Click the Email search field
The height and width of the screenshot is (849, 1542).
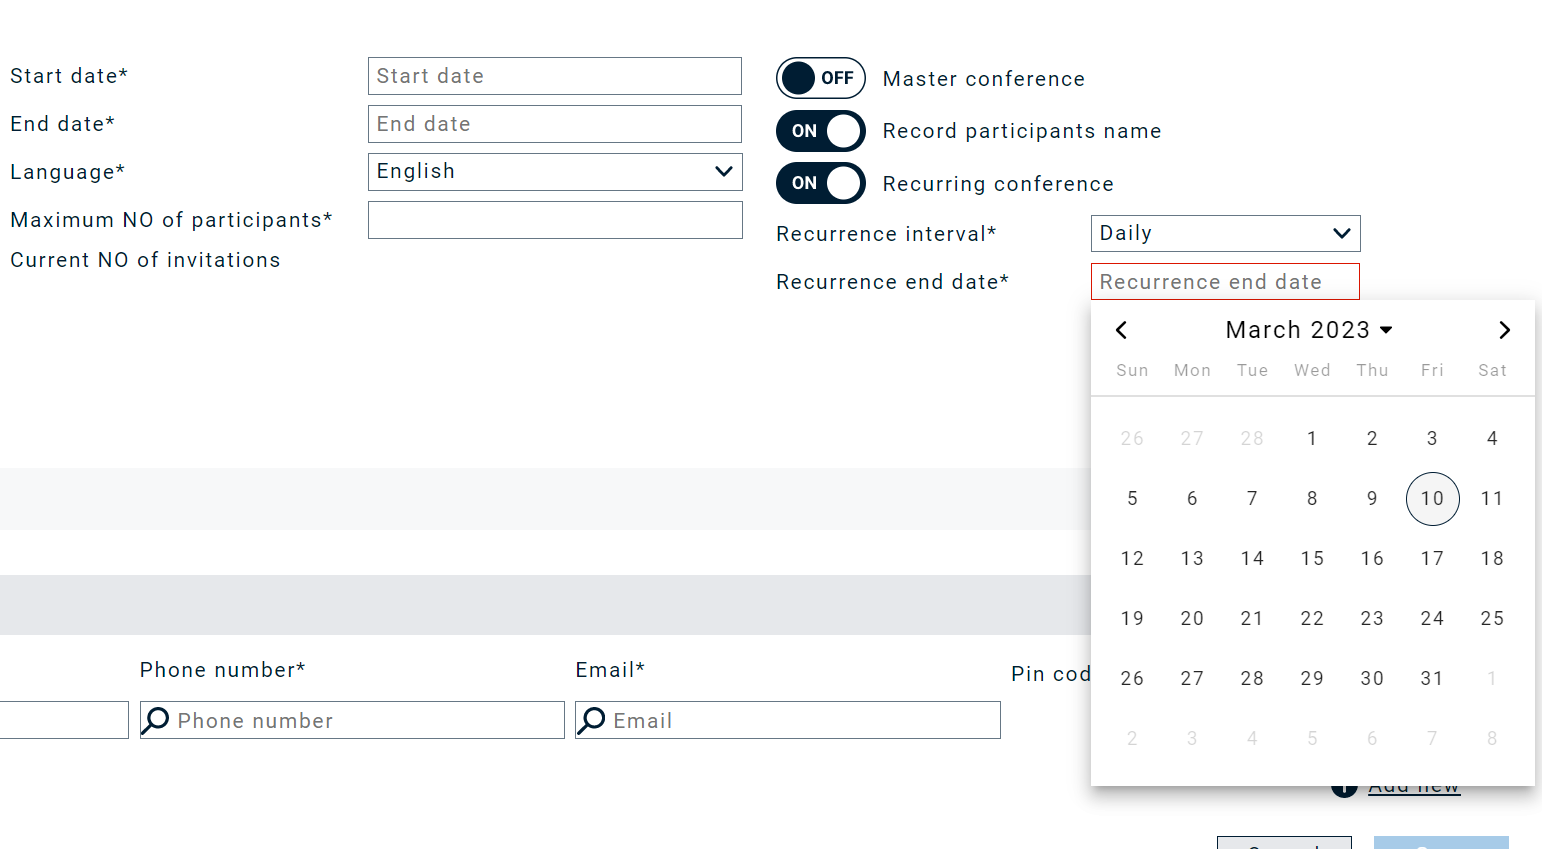(x=788, y=720)
